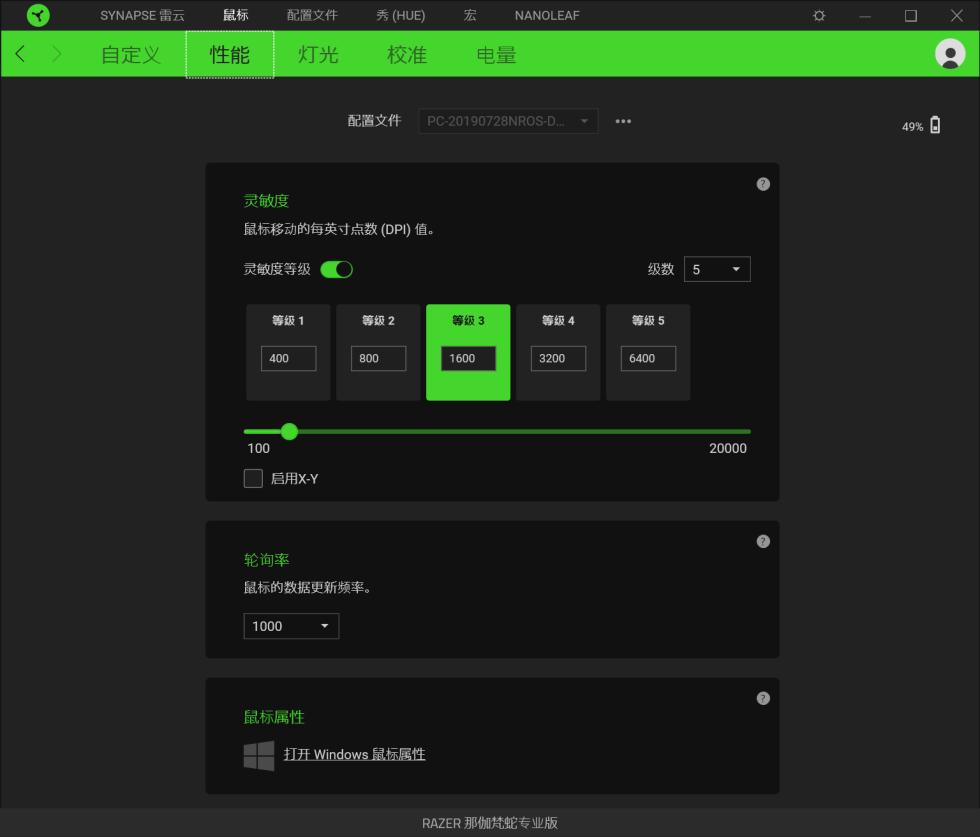
Task: Expand the 配置文件 profile dropdown
Action: click(508, 121)
